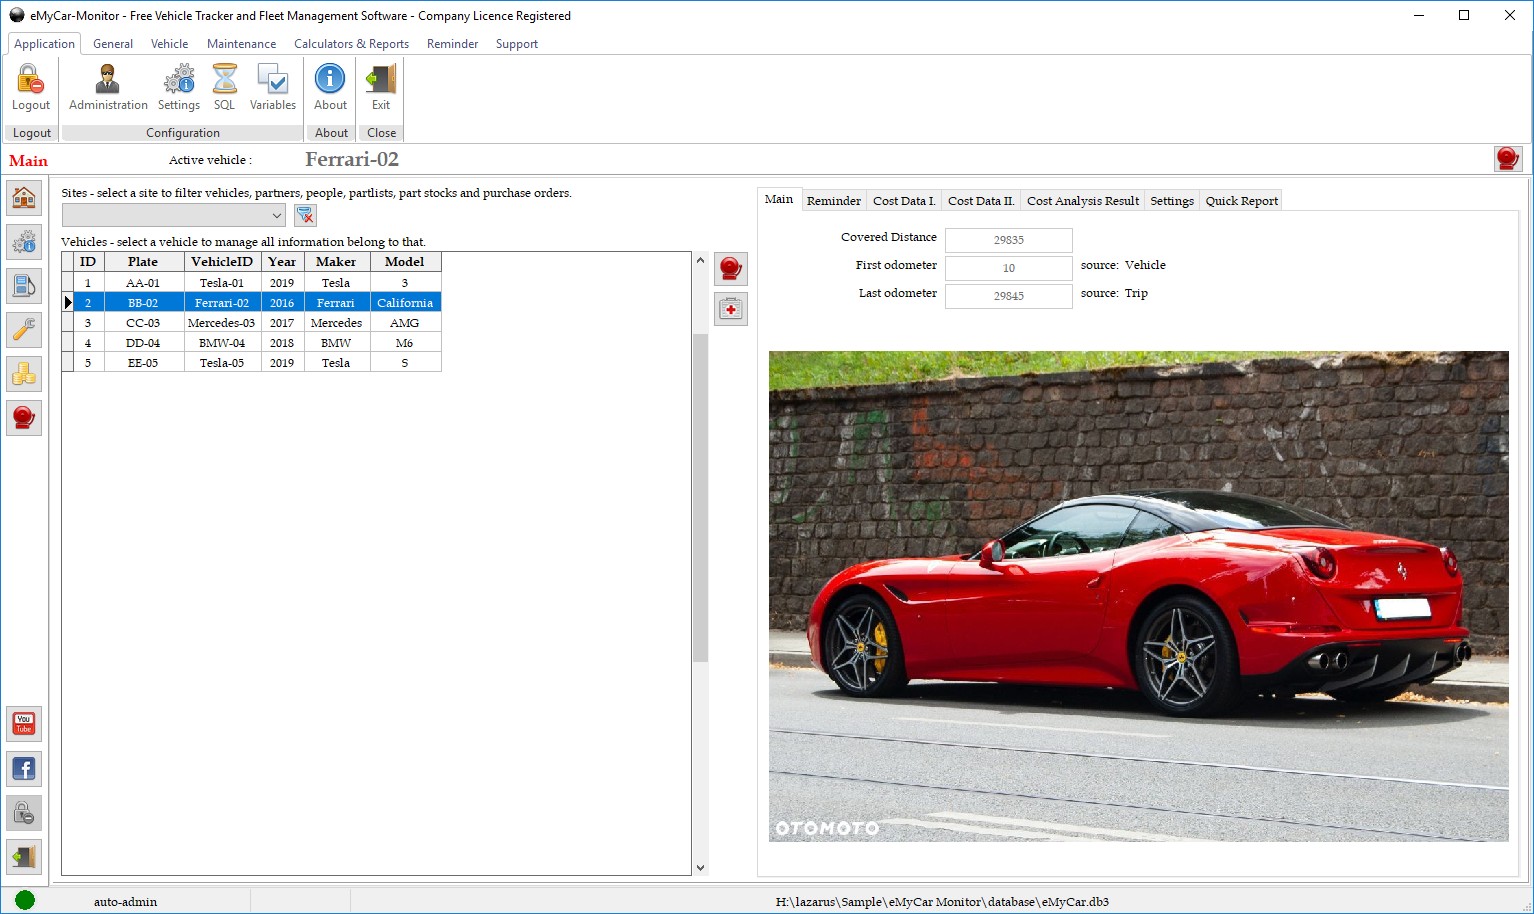
Task: Open the Sites combo box
Action: 172,214
